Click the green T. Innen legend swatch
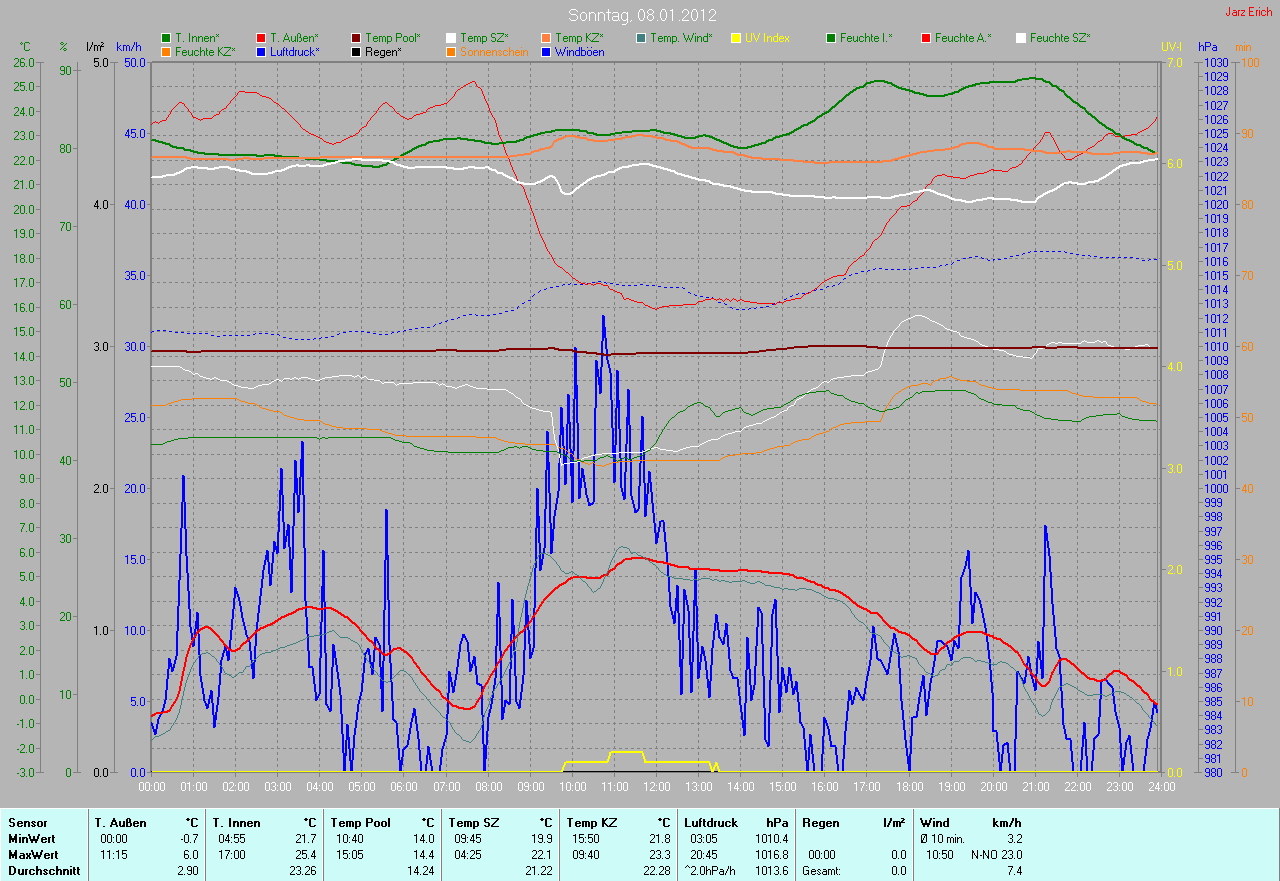The width and height of the screenshot is (1280, 881). (x=166, y=38)
